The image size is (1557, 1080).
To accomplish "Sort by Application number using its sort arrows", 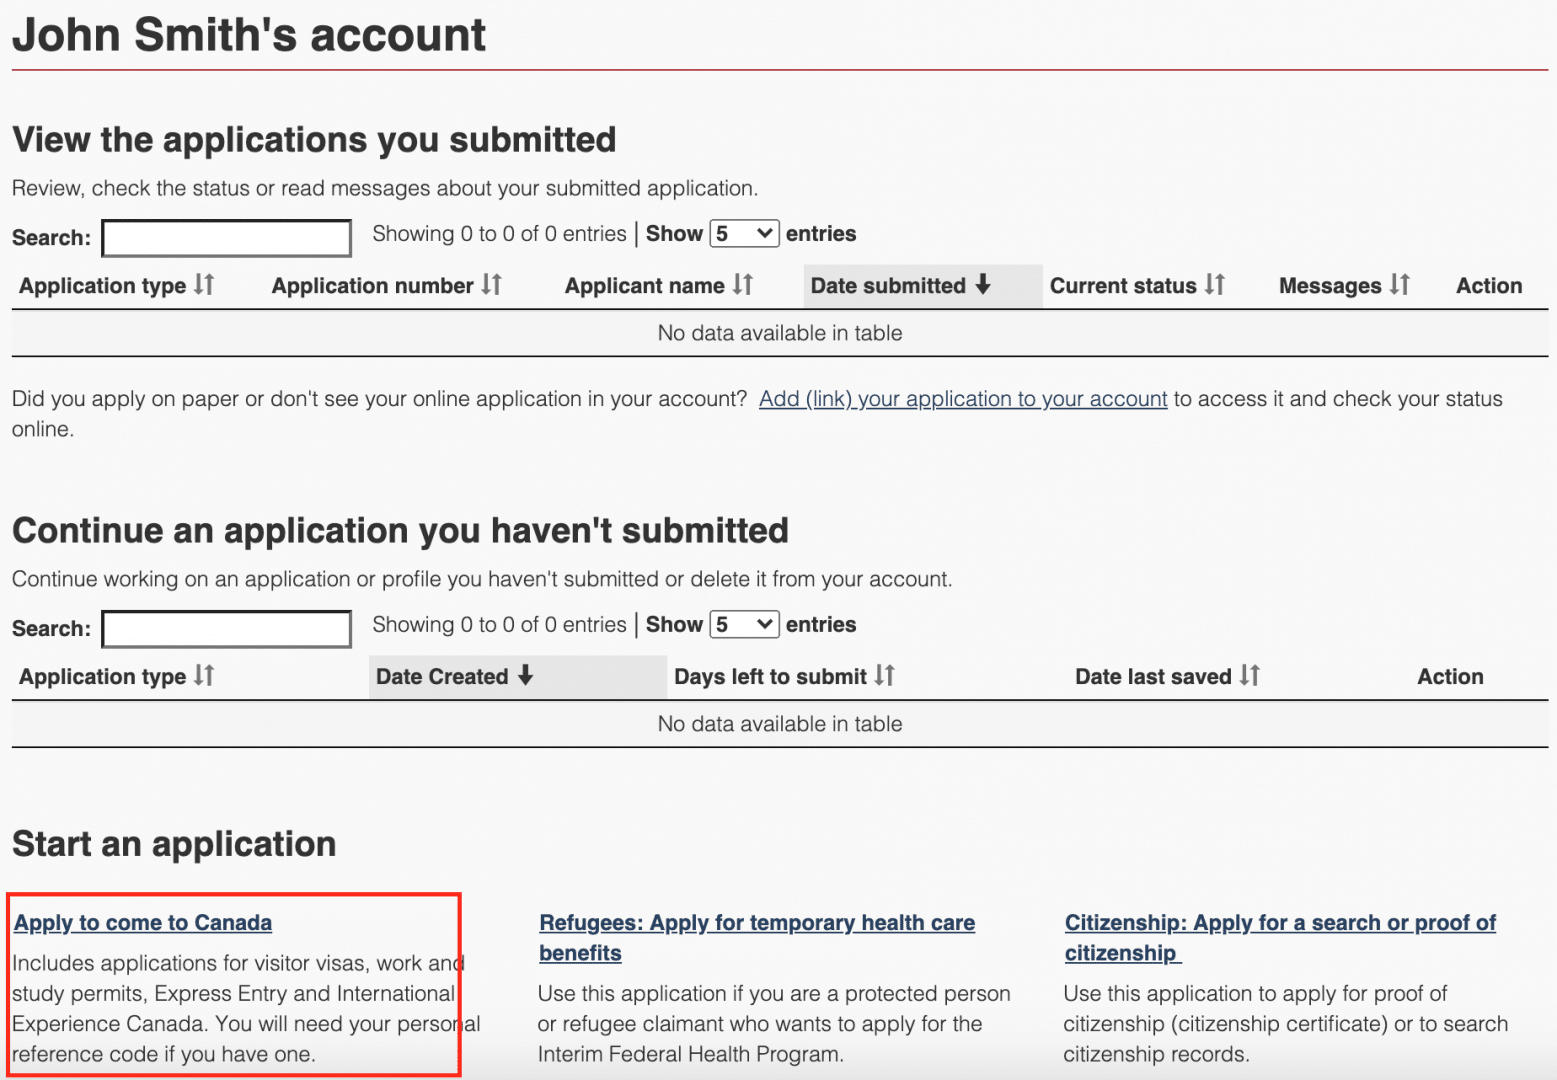I will point(491,285).
